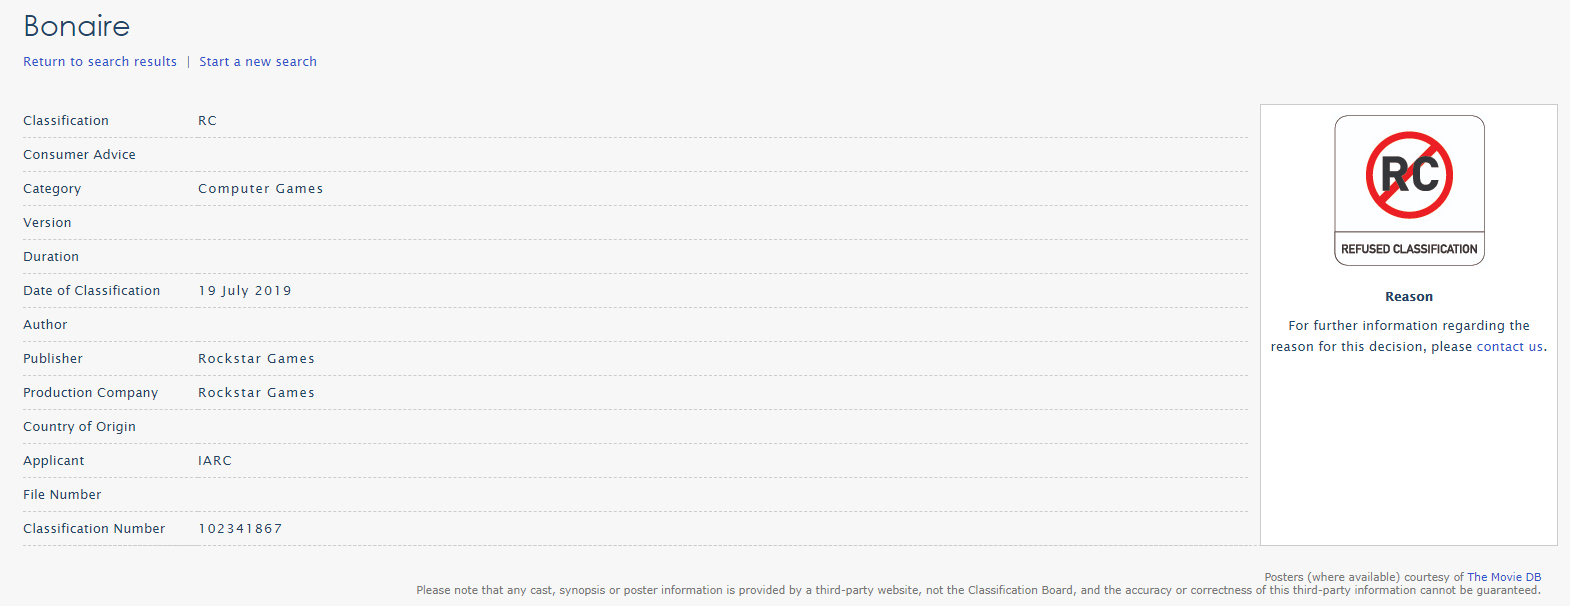Click the RC Refused Classification icon
The height and width of the screenshot is (606, 1570).
[1409, 190]
